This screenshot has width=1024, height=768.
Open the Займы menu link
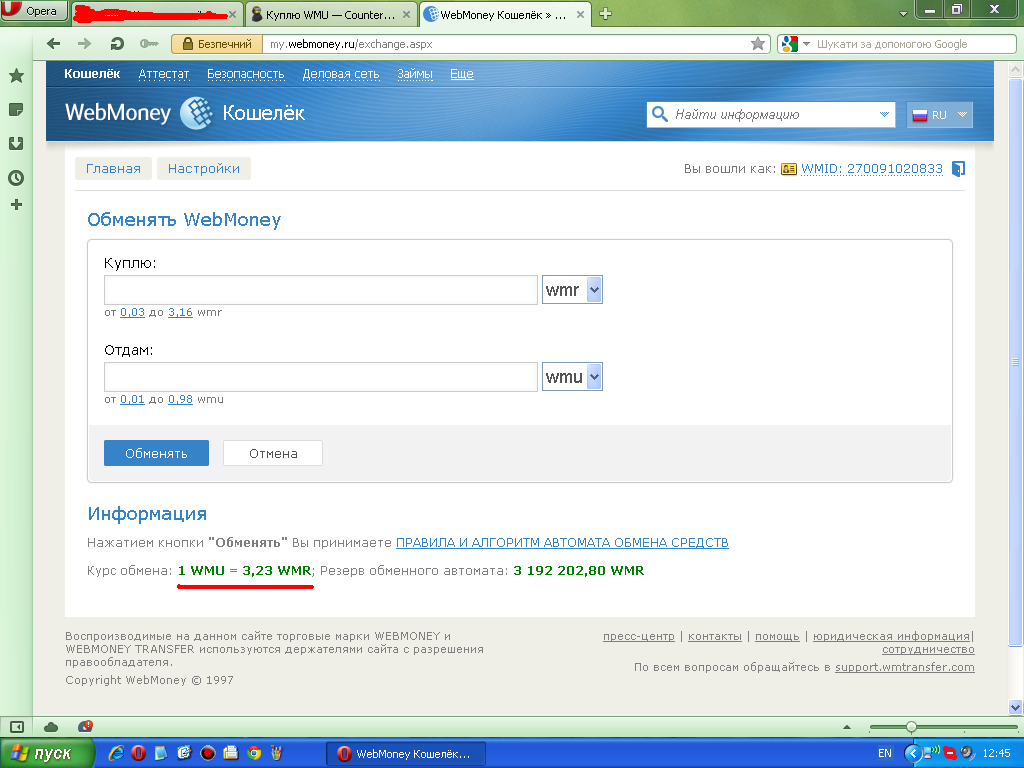tap(415, 74)
